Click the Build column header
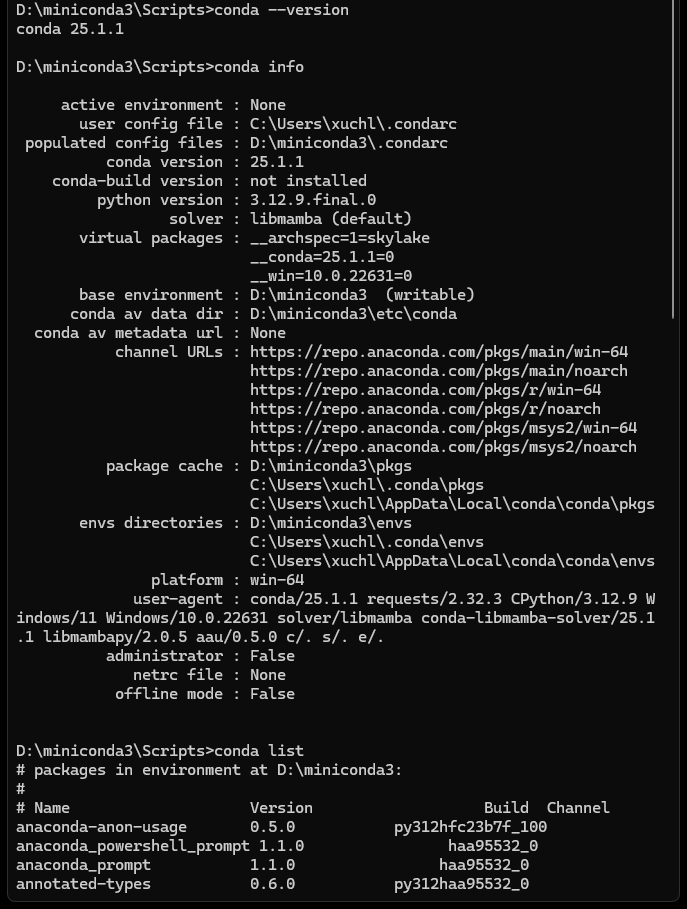The image size is (687, 909). tap(506, 808)
